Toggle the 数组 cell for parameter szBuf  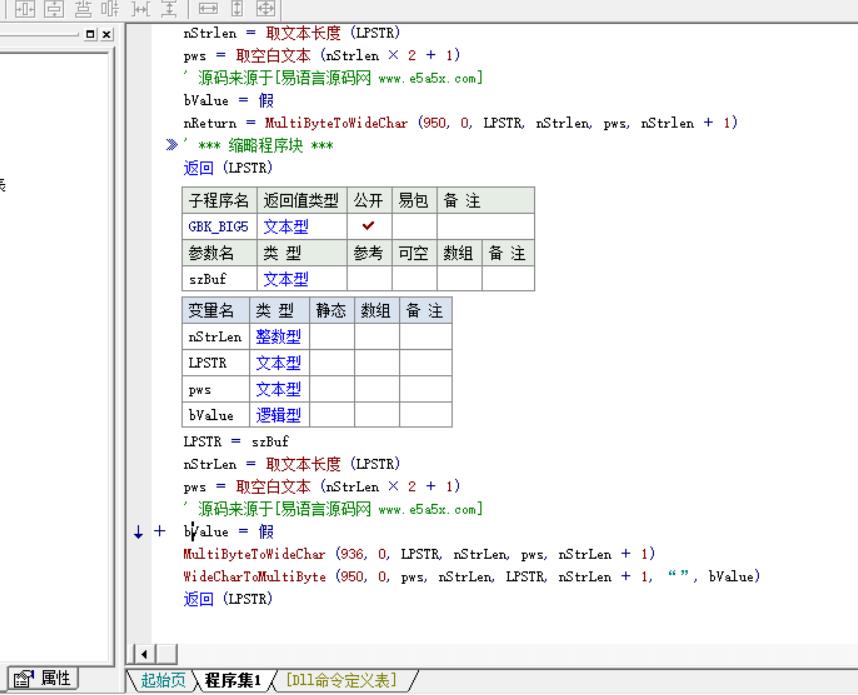pos(459,279)
